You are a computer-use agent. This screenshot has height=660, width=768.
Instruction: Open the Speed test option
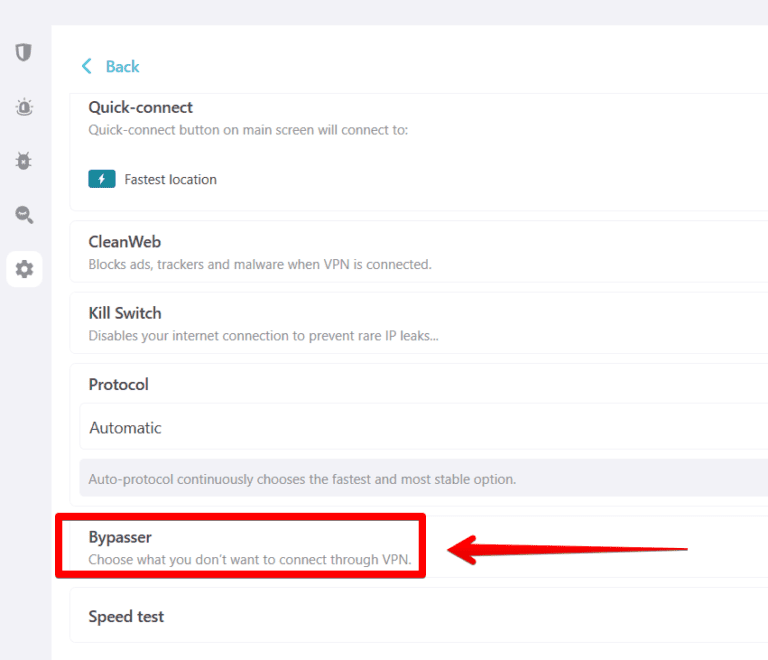point(126,616)
